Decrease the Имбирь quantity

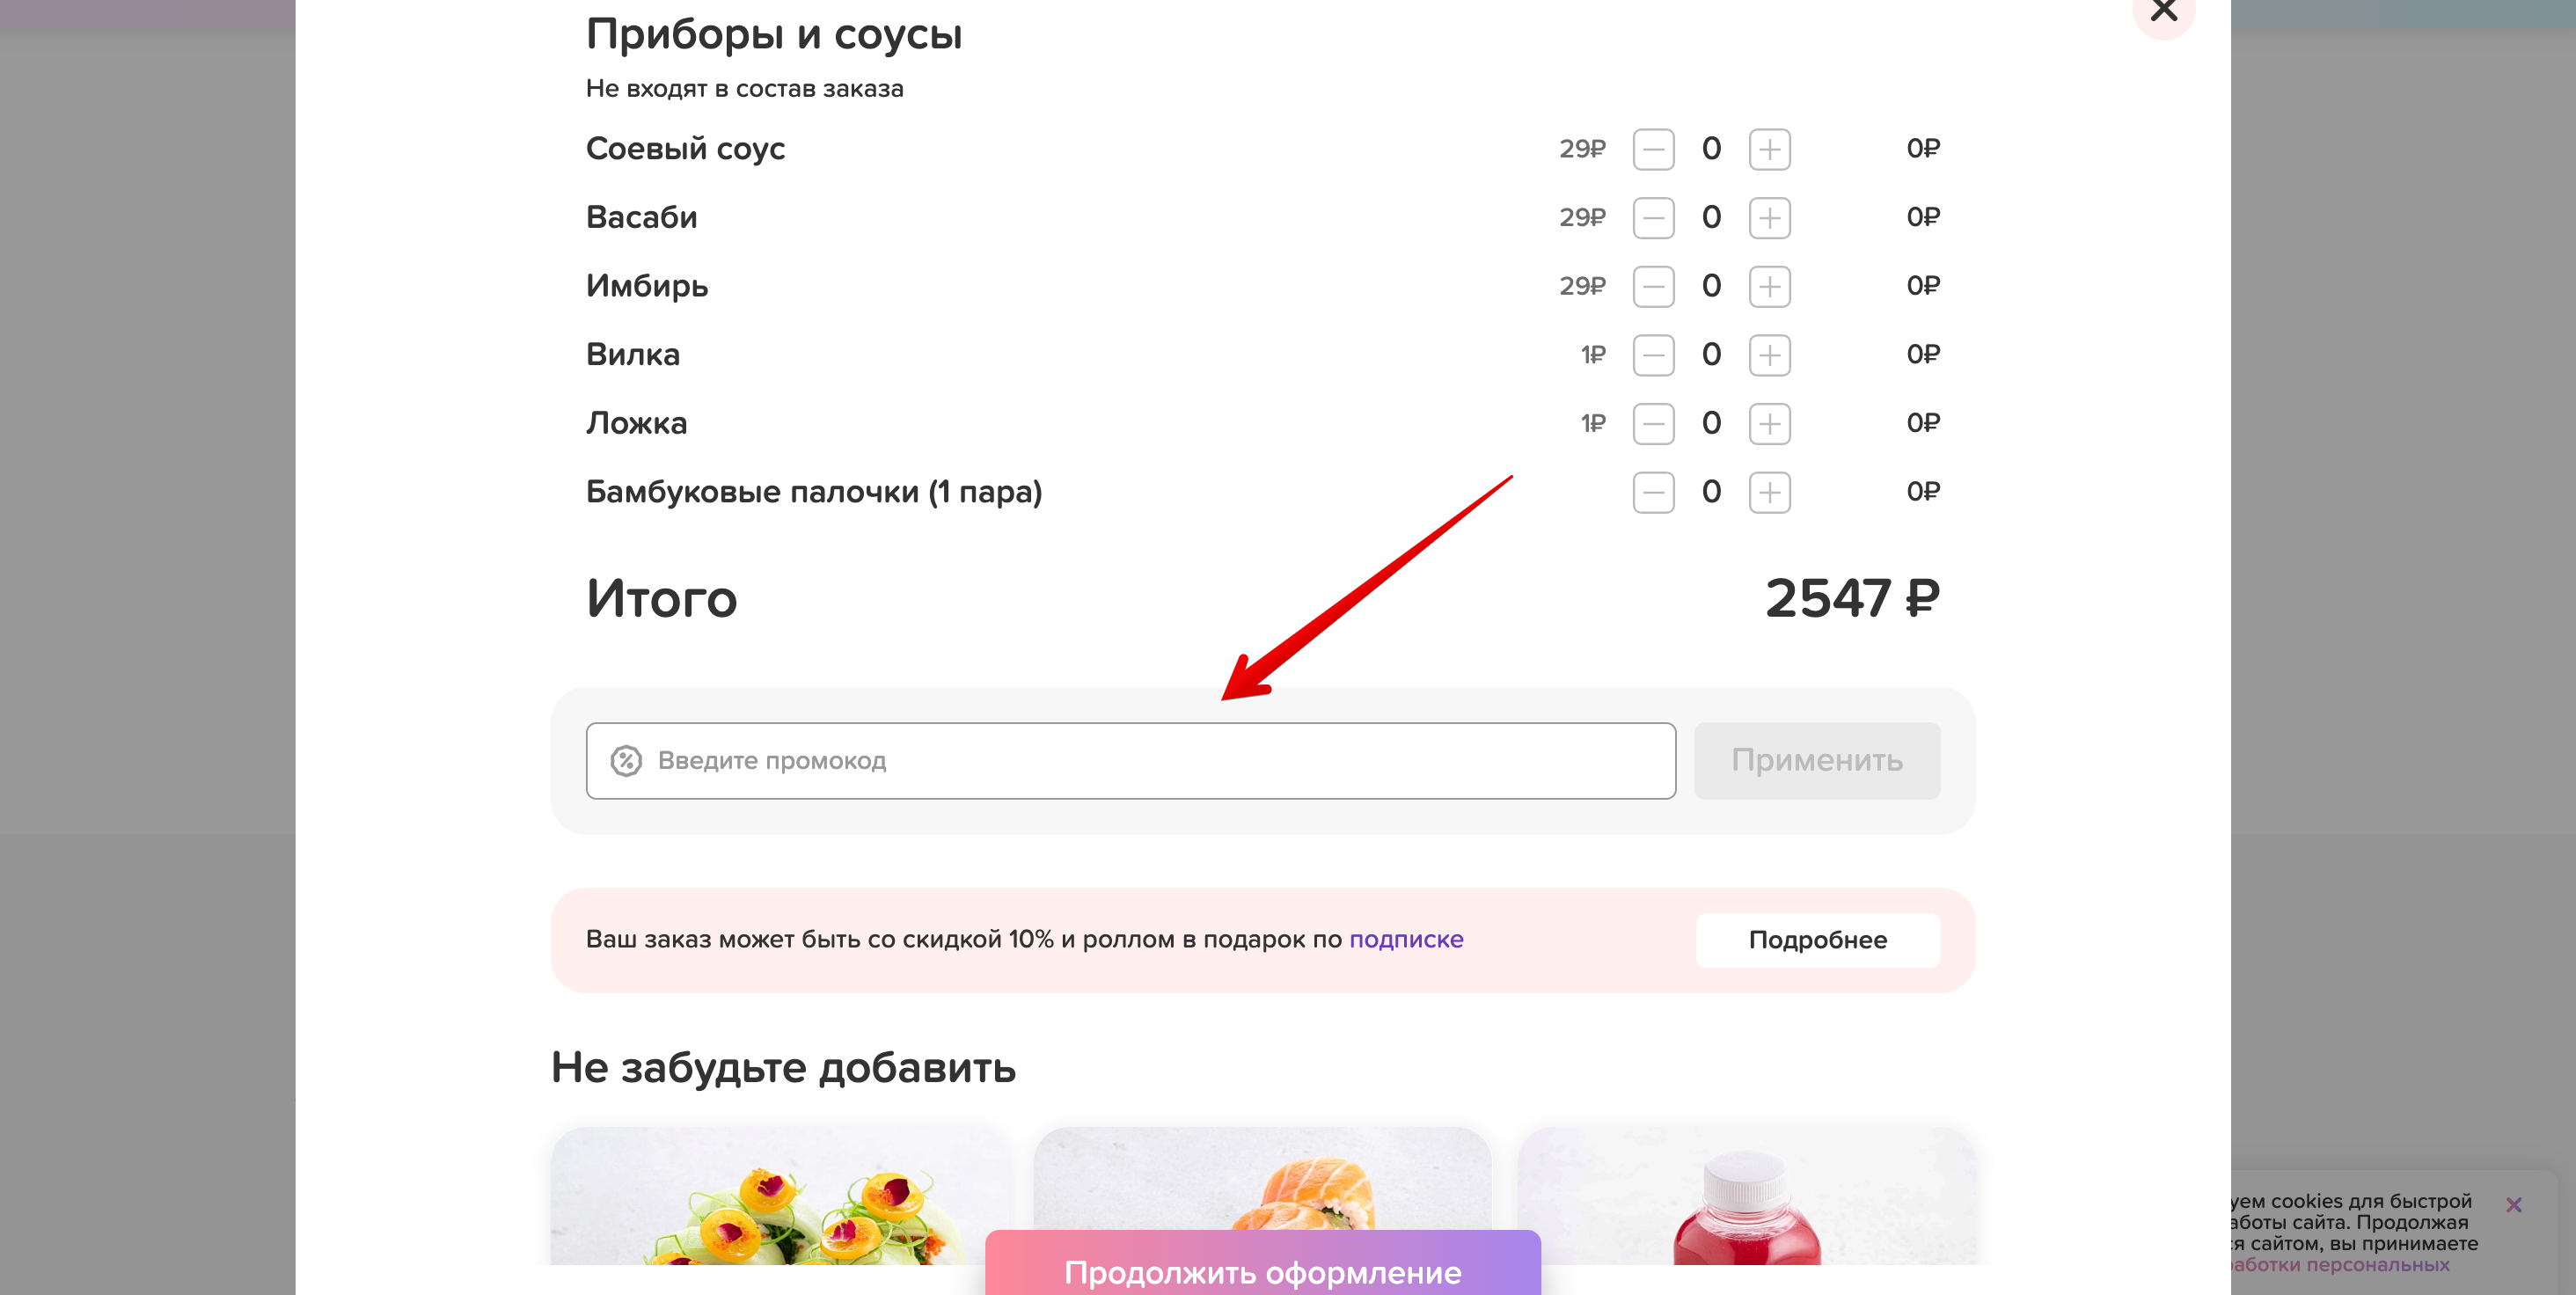(1653, 286)
